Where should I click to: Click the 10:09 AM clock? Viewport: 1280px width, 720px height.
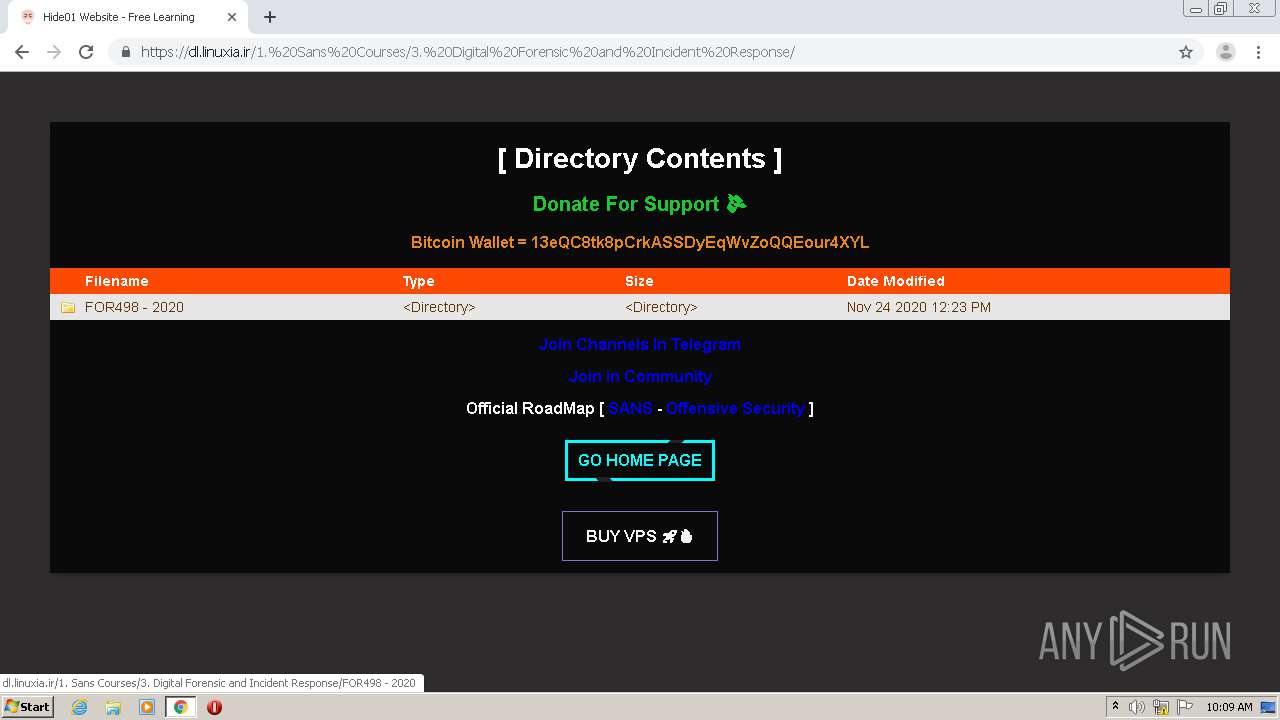click(1229, 707)
